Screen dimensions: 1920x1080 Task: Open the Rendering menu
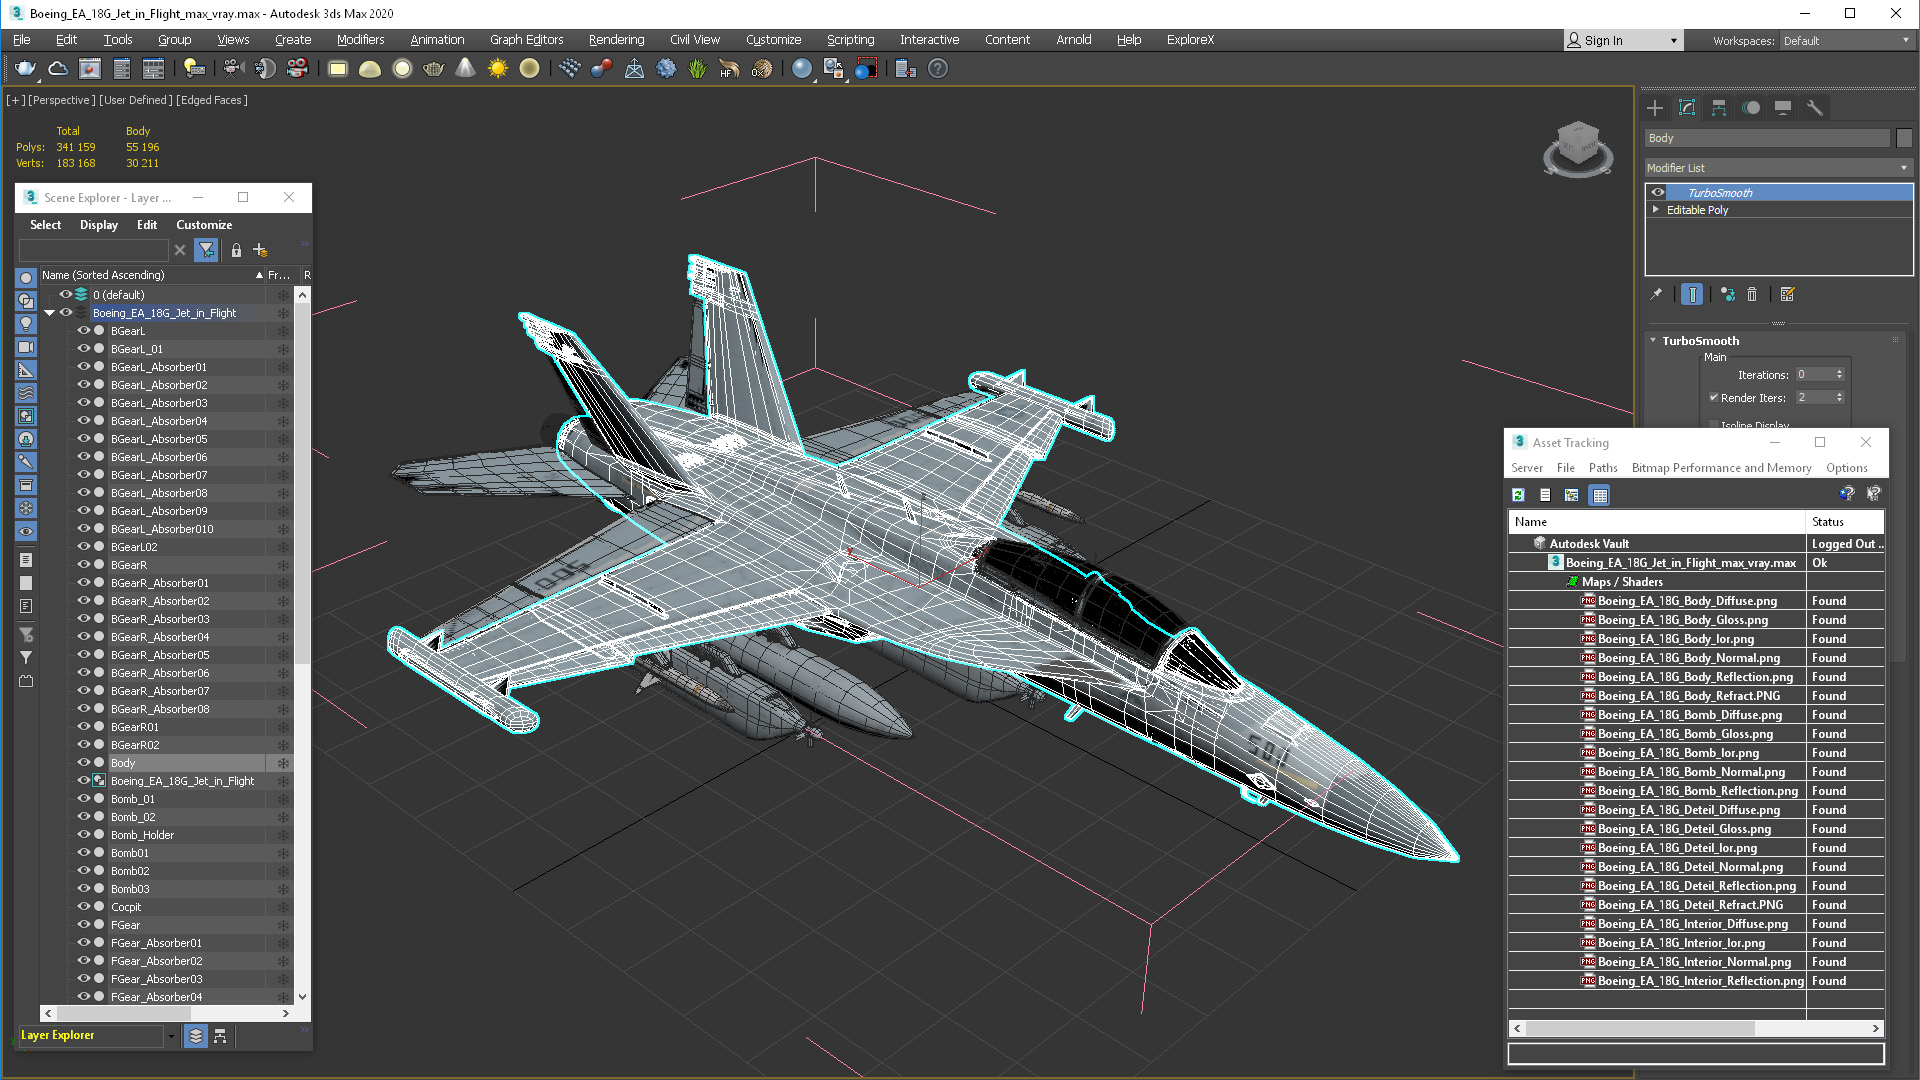[616, 40]
